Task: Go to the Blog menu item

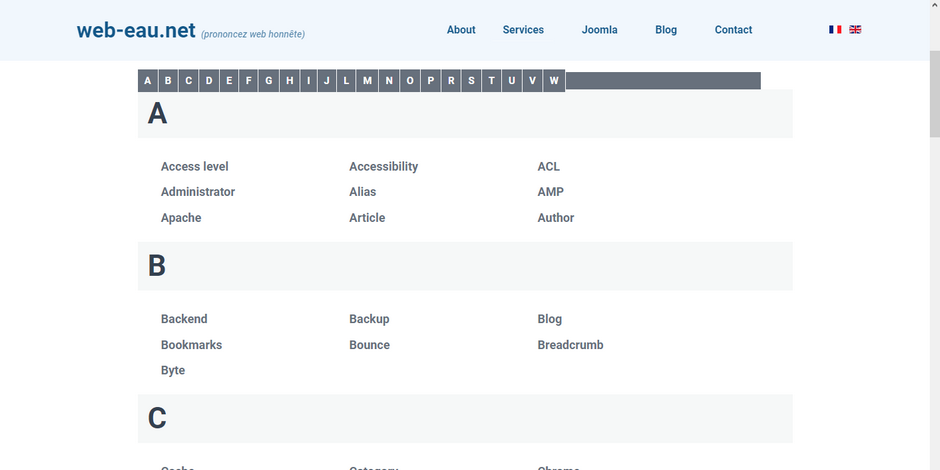Action: point(666,30)
